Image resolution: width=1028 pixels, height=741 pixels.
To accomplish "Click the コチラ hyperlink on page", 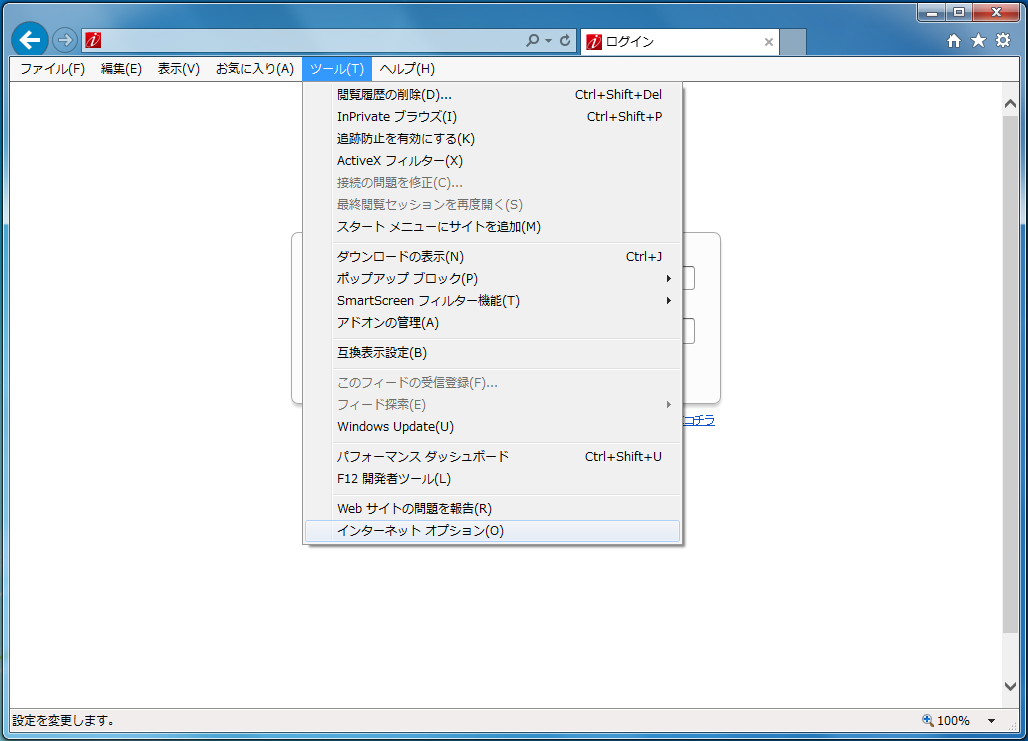I will click(699, 420).
